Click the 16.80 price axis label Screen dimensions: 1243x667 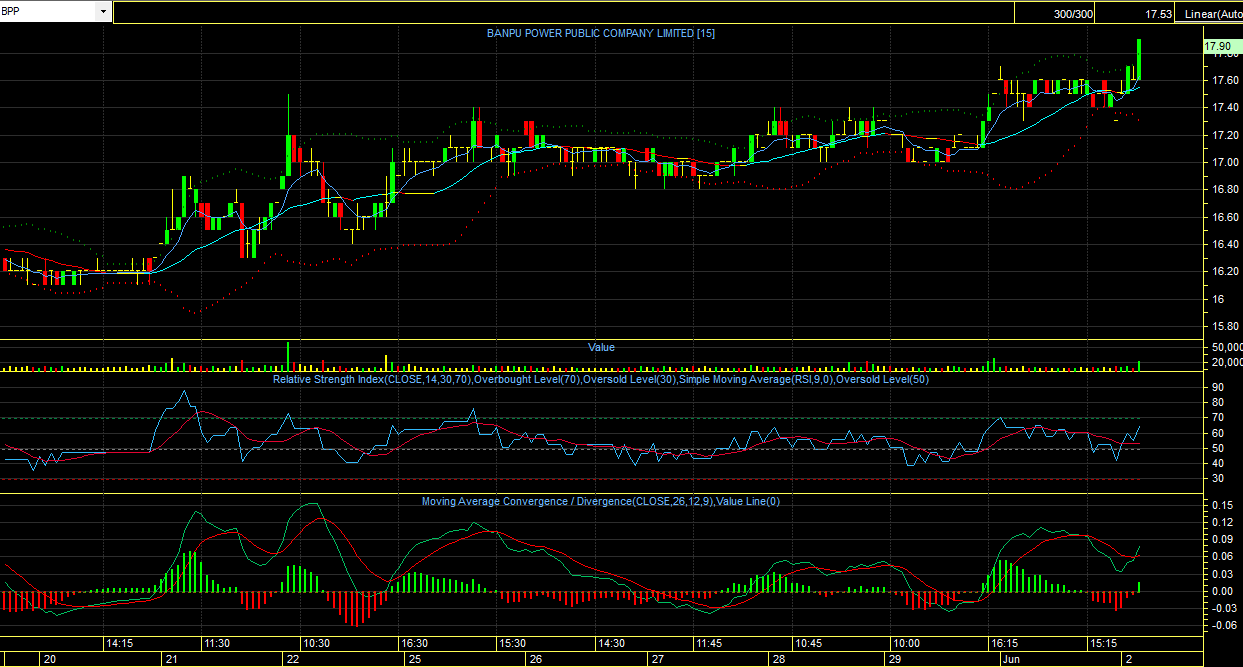(x=1224, y=189)
